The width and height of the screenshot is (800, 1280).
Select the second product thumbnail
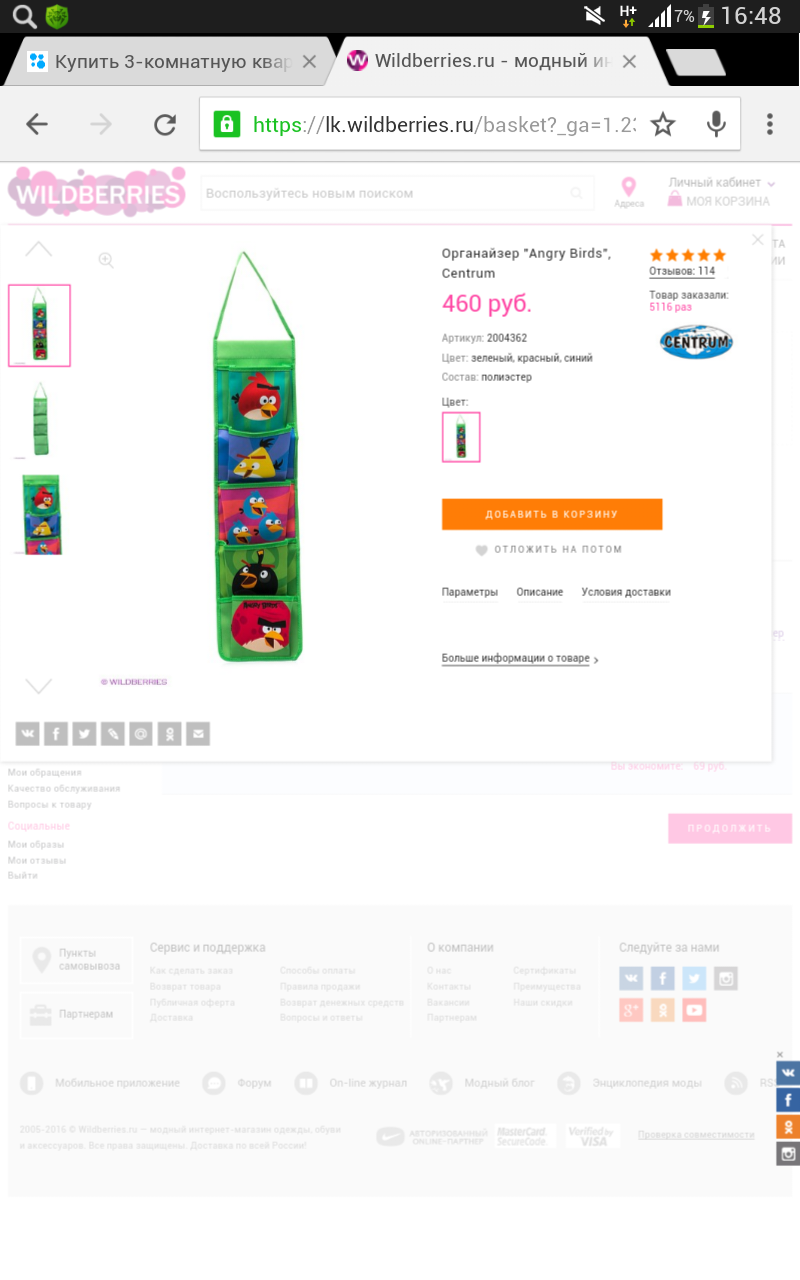[x=40, y=419]
